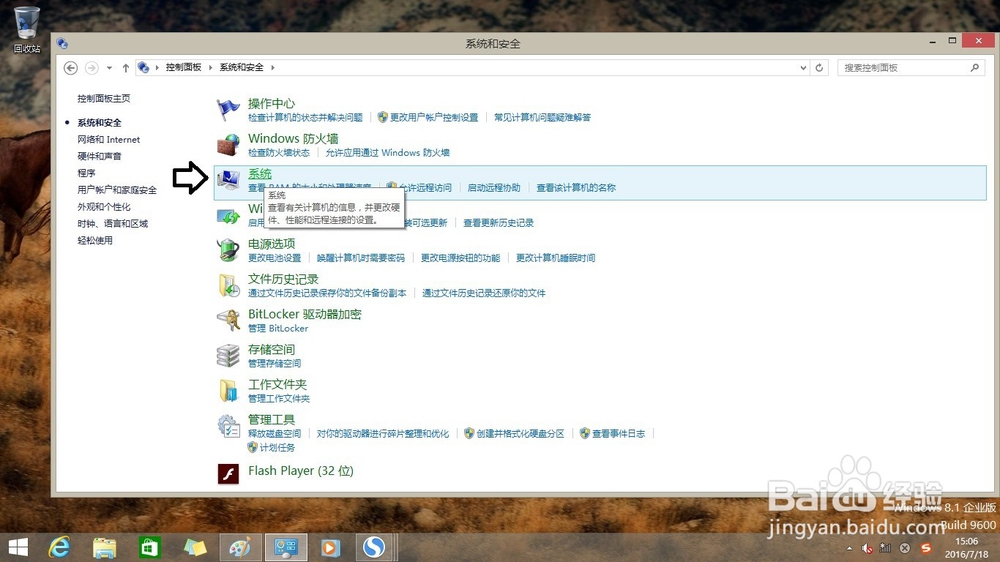Open the Windows 防火墙 heading link
The height and width of the screenshot is (562, 1000).
(293, 138)
